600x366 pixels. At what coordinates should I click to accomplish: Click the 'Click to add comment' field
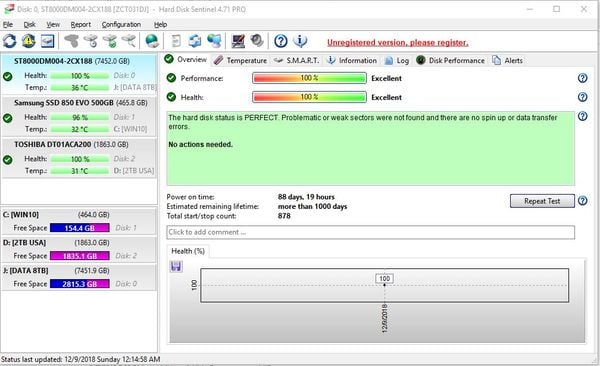pos(370,232)
